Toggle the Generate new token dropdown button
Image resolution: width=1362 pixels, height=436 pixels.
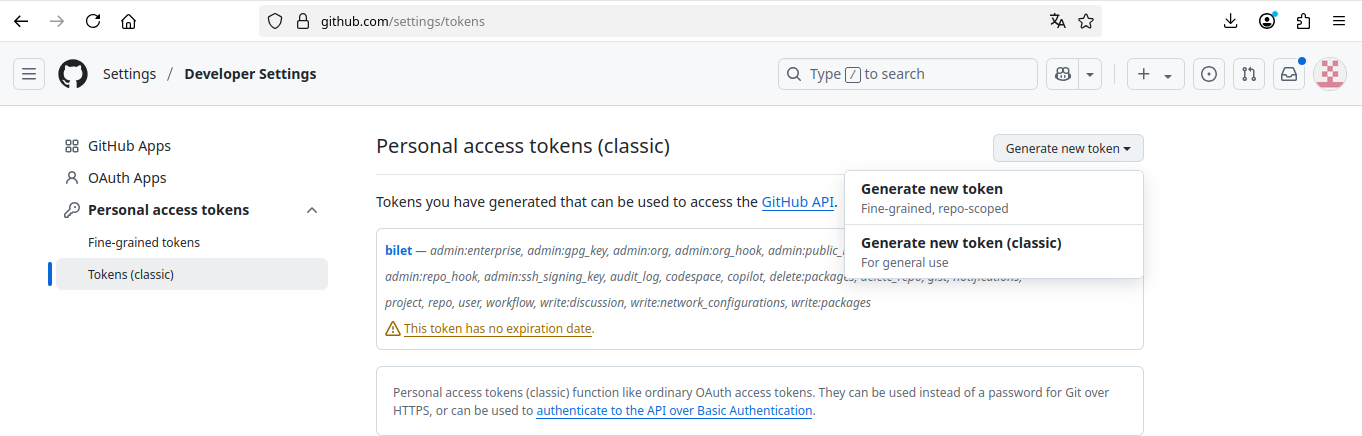(1067, 148)
